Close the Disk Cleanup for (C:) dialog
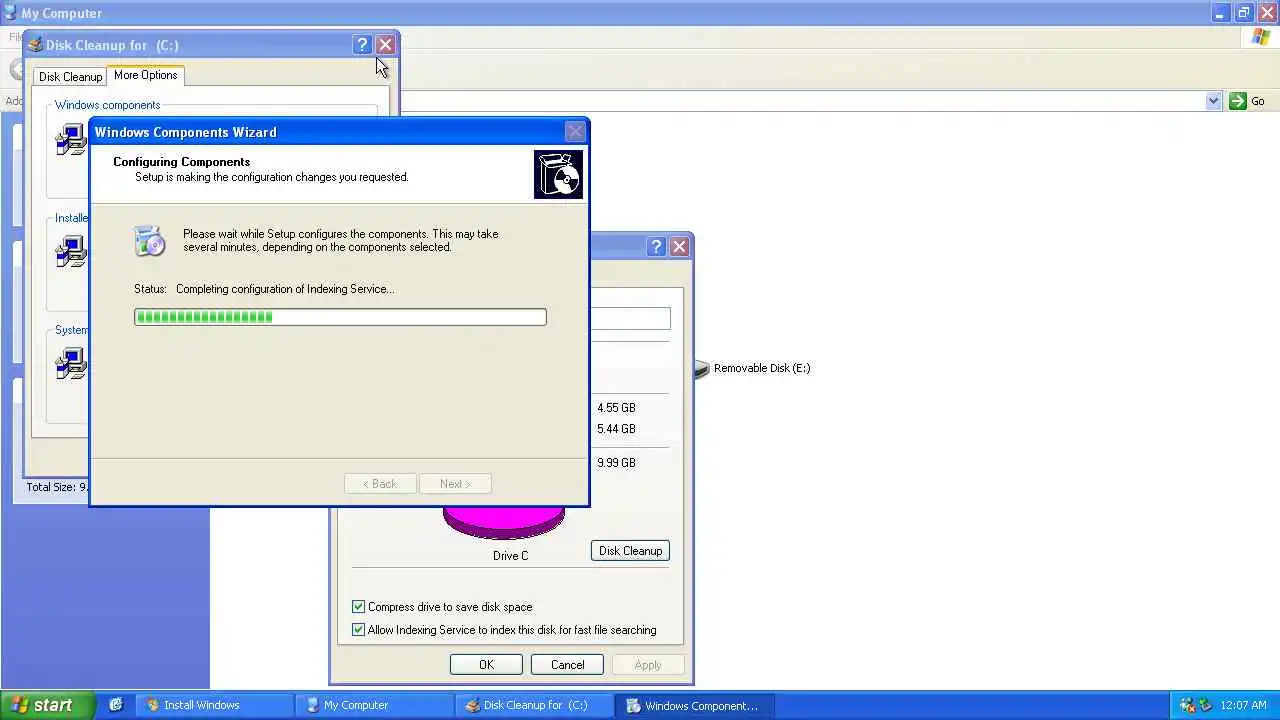This screenshot has height=720, width=1280. click(x=385, y=45)
